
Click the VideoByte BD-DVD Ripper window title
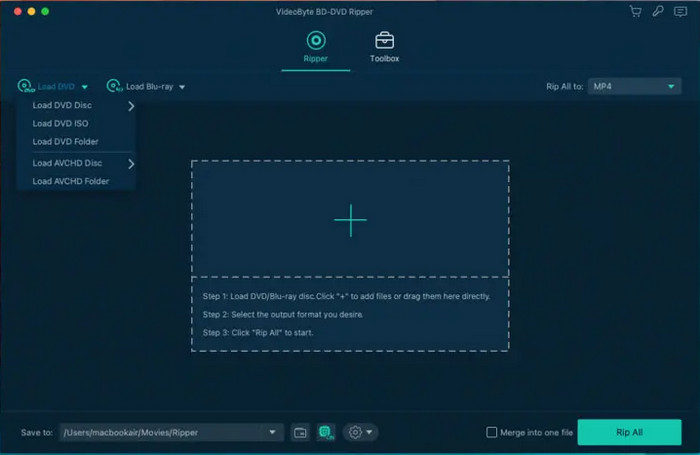coord(324,12)
